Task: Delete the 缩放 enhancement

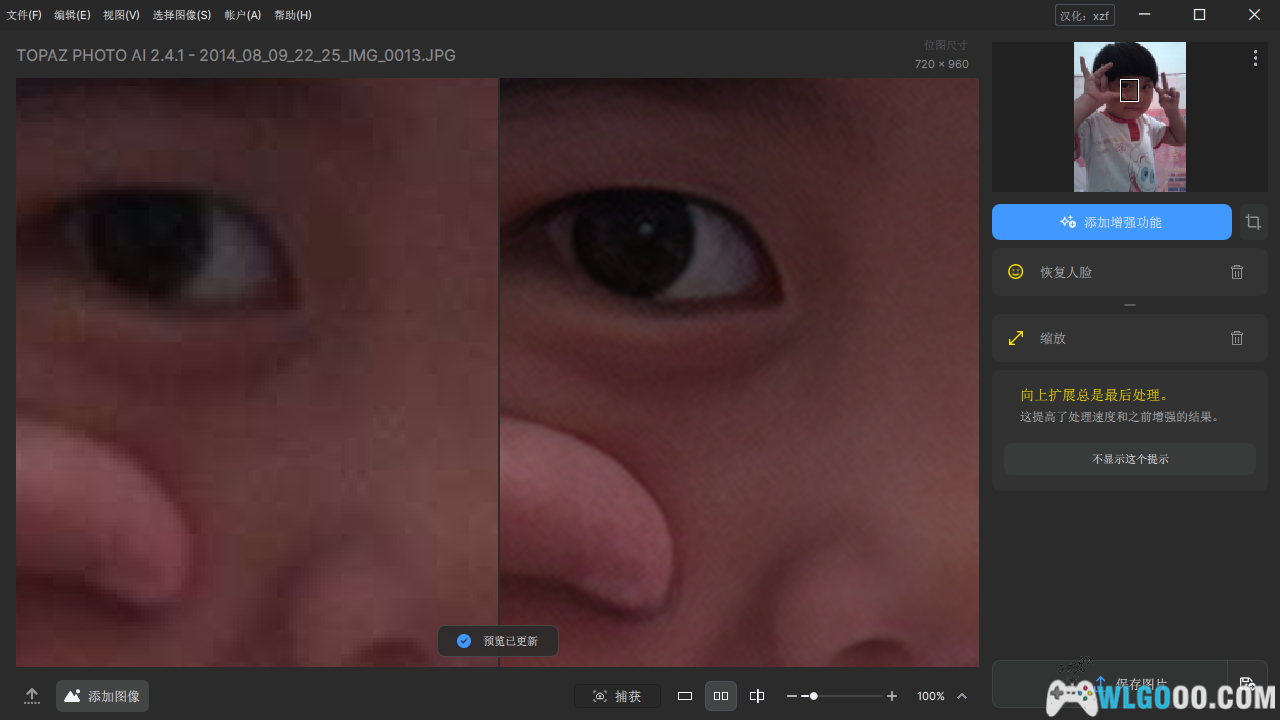Action: click(1237, 338)
